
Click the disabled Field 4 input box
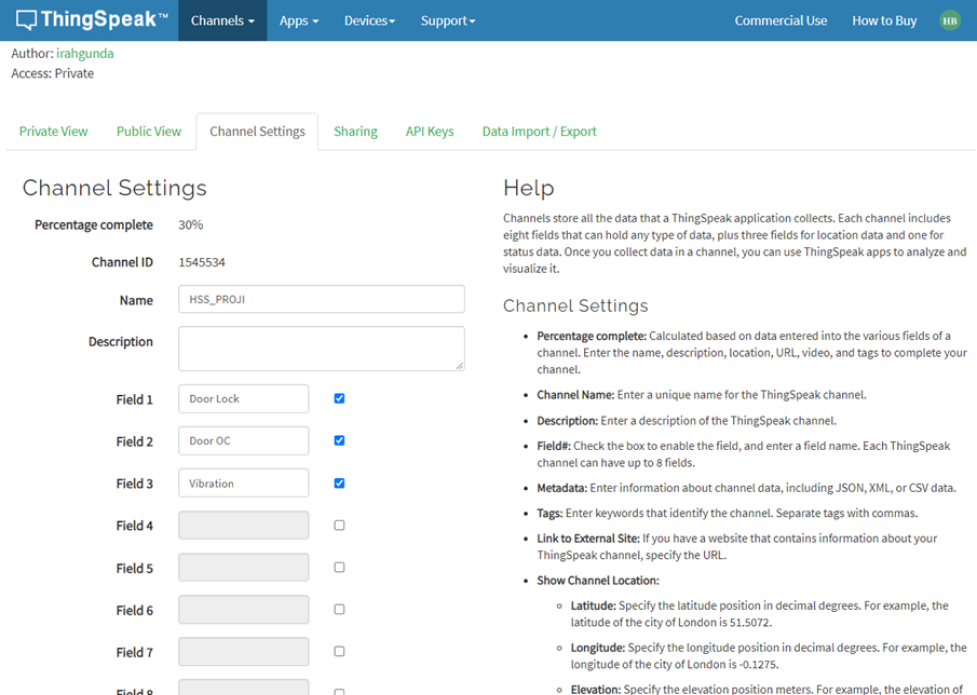pos(243,525)
